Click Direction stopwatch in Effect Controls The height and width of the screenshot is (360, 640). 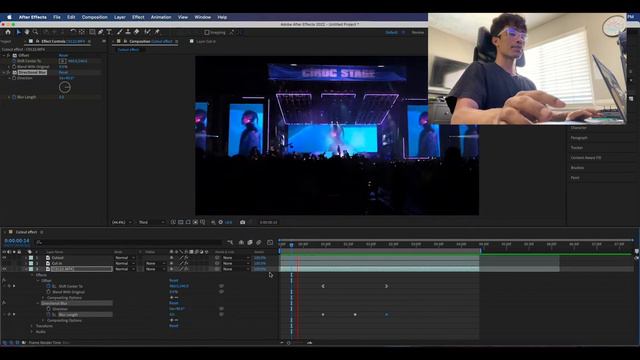point(14,78)
